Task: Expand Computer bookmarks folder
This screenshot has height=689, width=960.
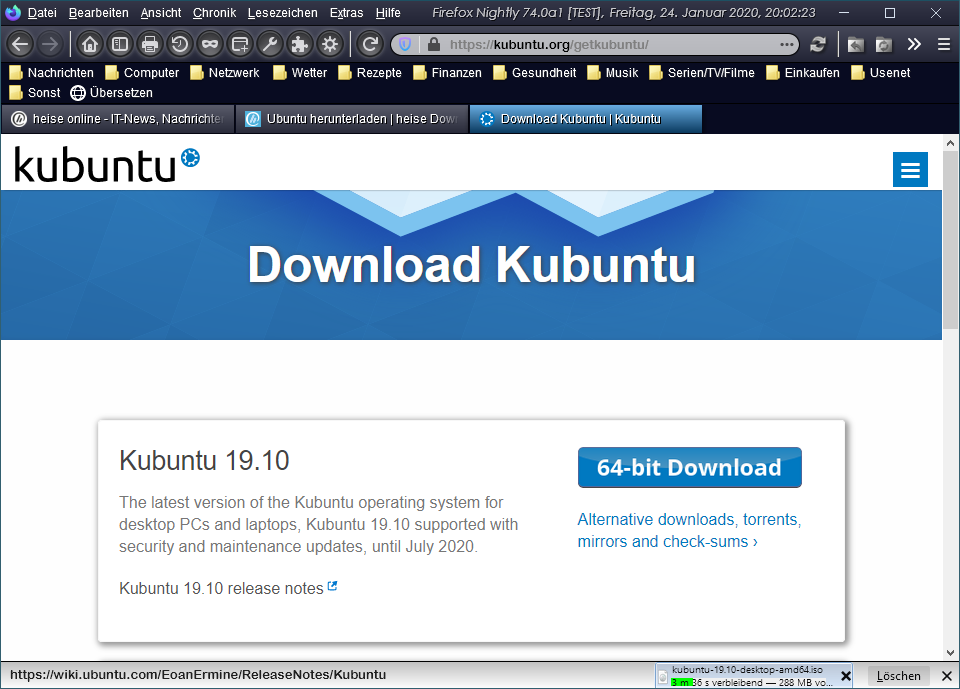Action: (x=142, y=73)
